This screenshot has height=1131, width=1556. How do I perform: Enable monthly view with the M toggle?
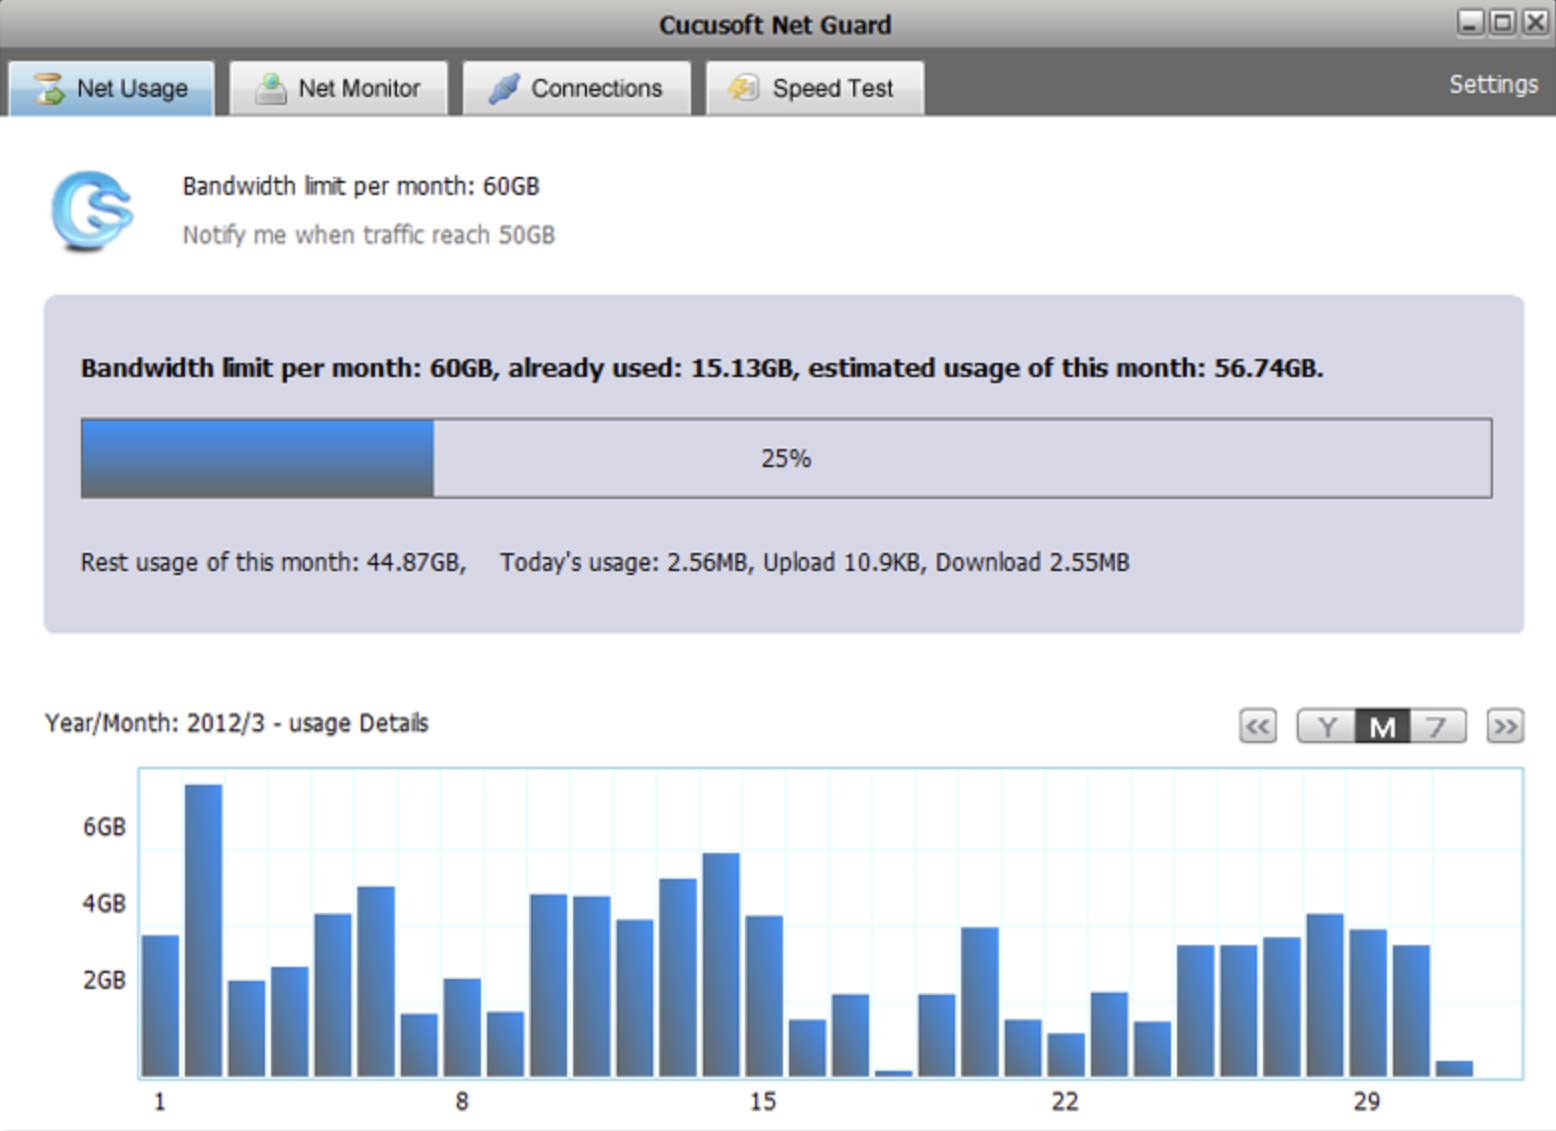point(1381,726)
